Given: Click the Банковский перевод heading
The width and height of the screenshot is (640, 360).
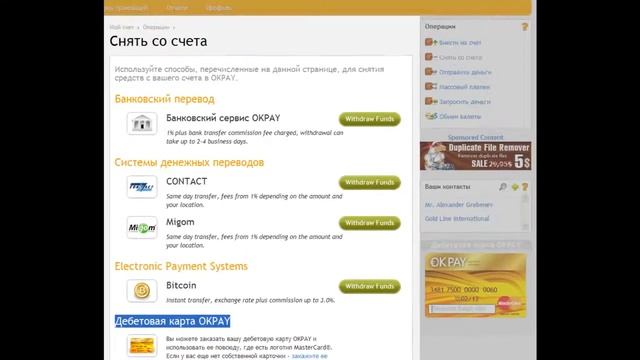Looking at the screenshot, I should pos(164,99).
